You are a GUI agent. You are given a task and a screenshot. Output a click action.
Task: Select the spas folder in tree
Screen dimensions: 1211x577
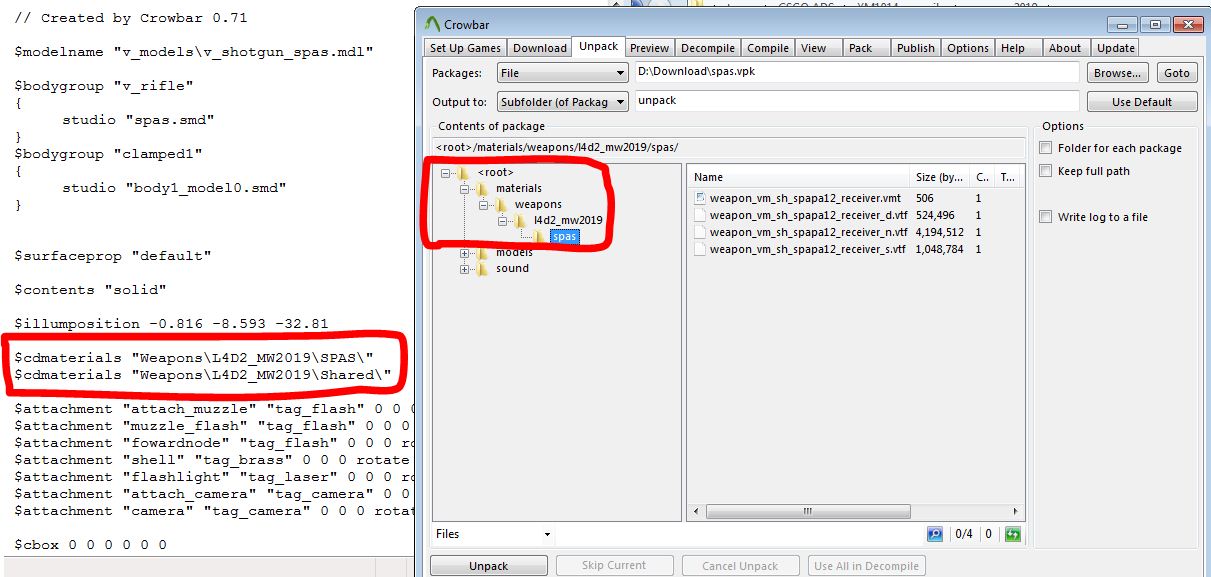565,237
